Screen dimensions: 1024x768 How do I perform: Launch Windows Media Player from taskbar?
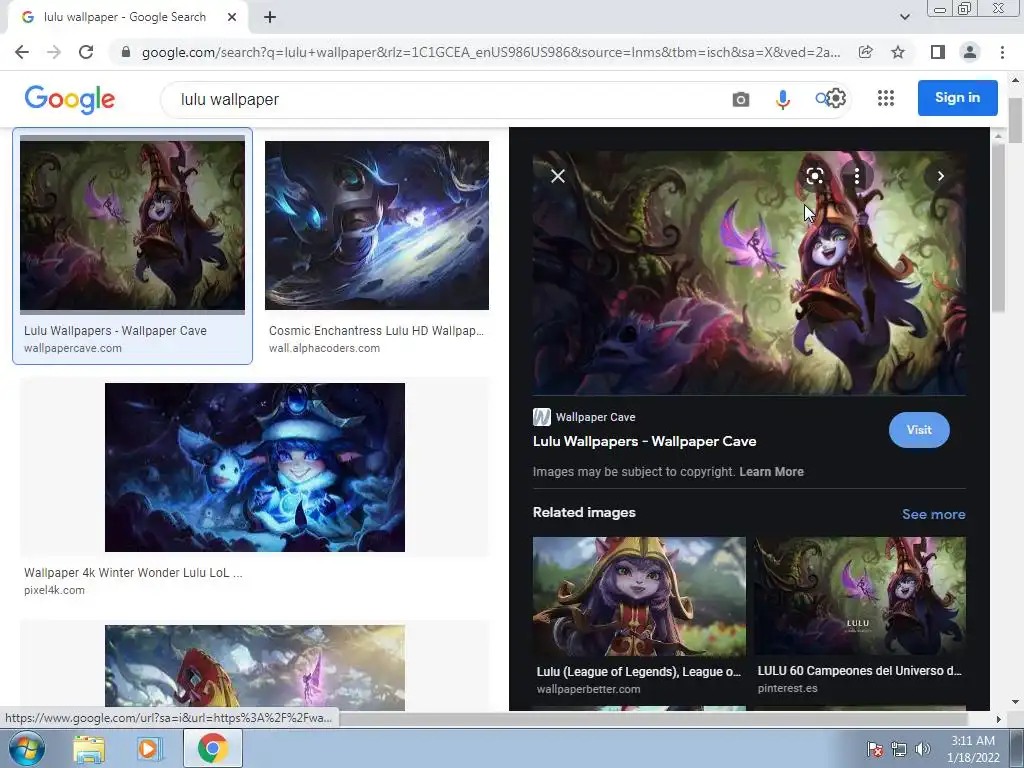(x=150, y=749)
